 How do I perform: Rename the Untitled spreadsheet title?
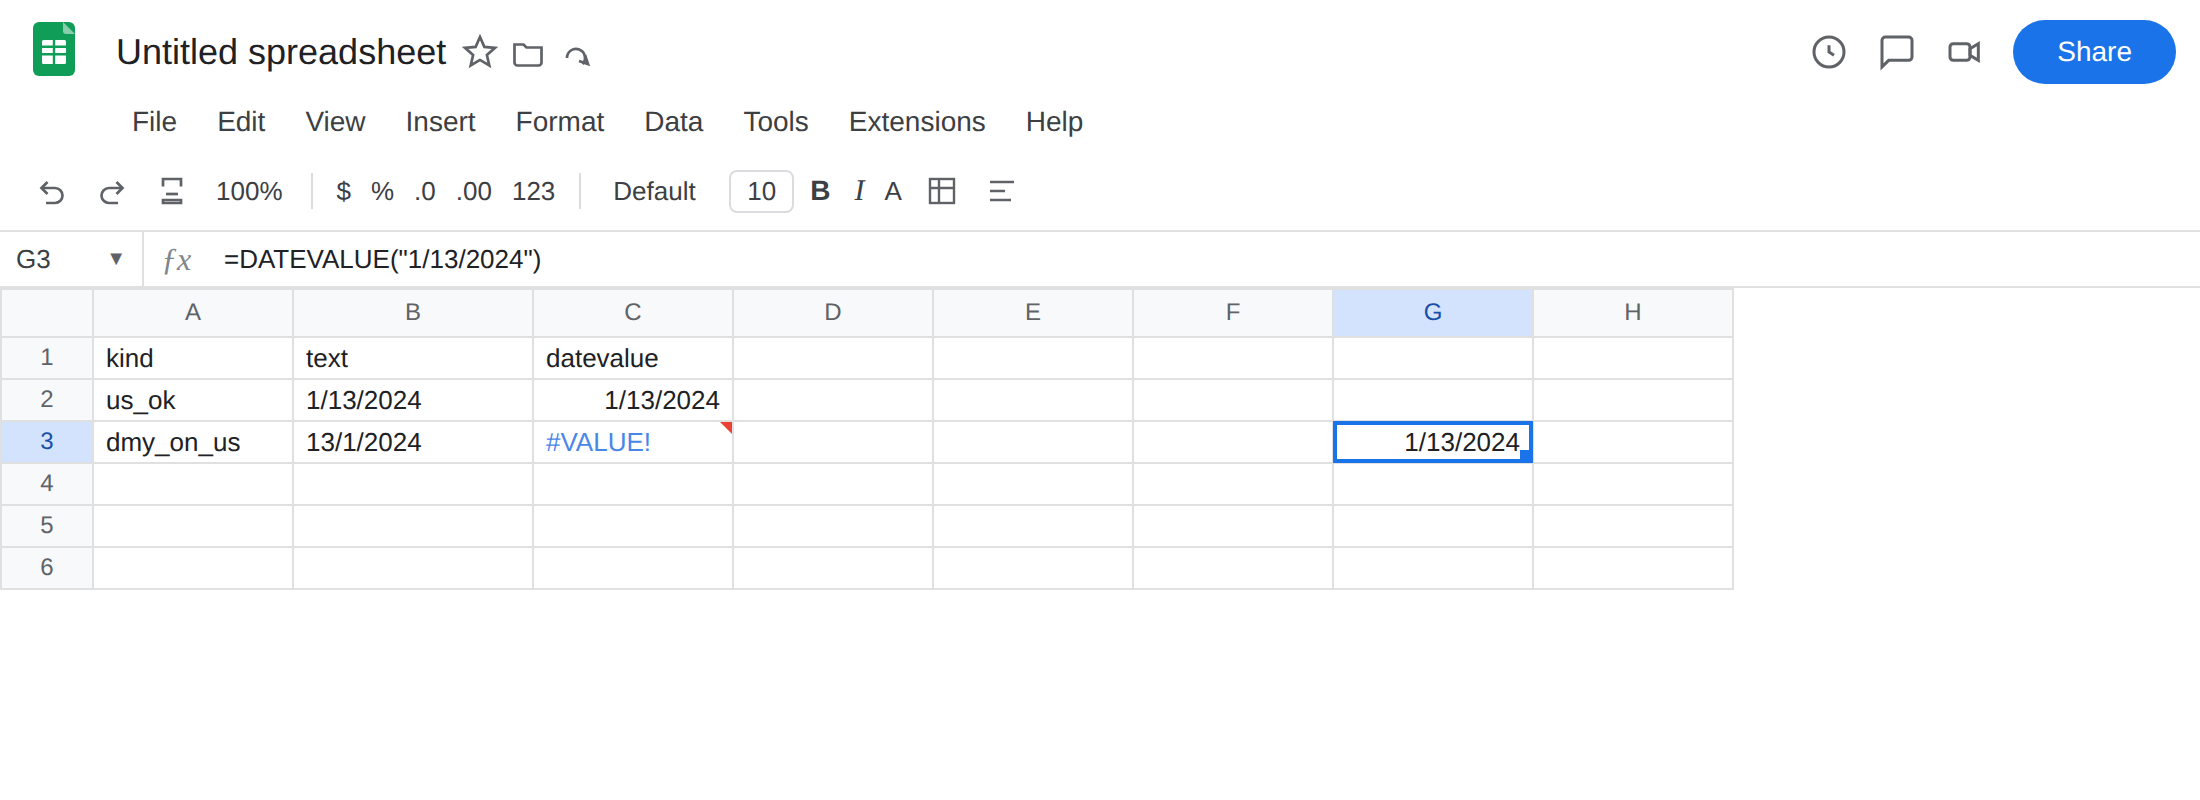(281, 52)
